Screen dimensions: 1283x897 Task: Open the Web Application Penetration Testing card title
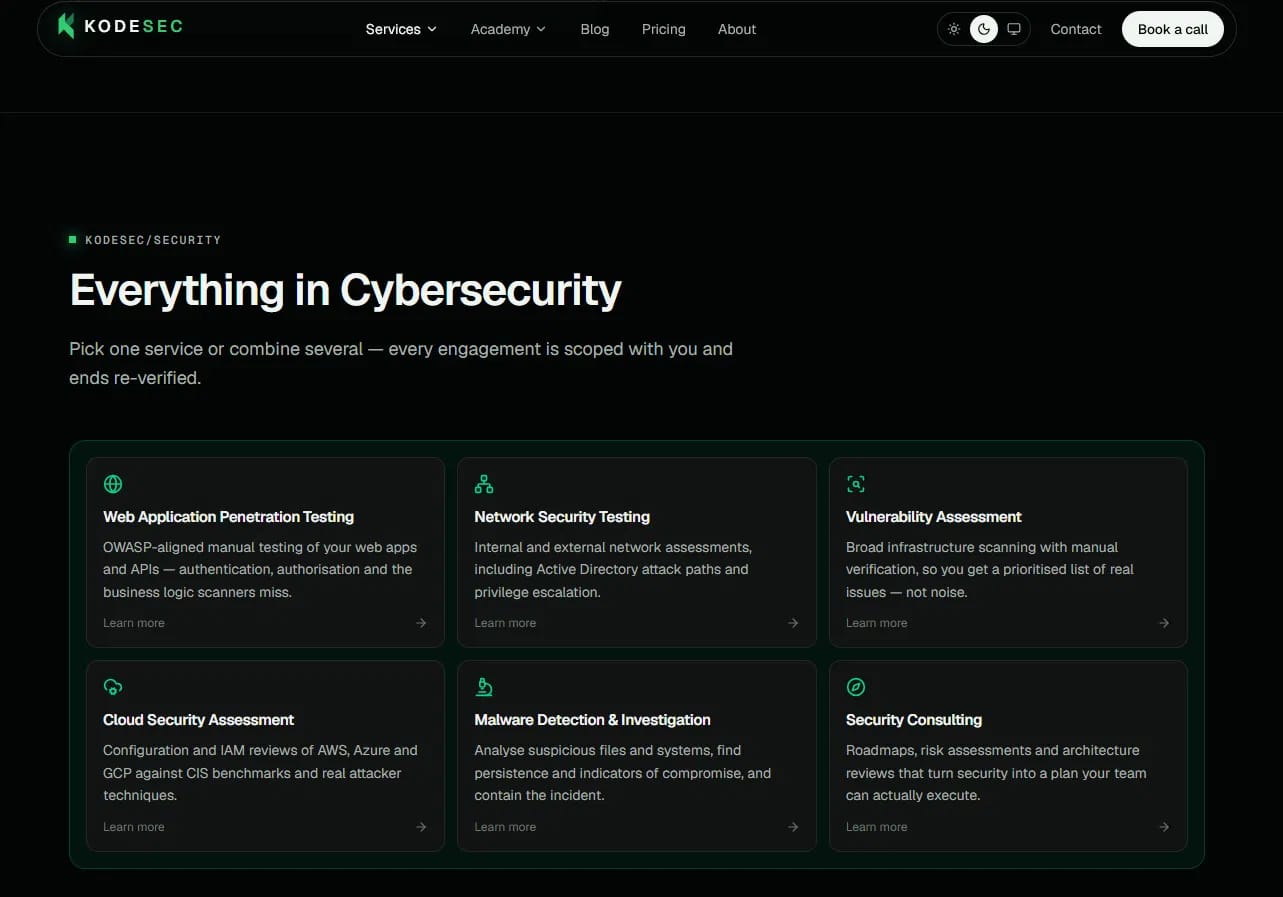click(x=229, y=517)
